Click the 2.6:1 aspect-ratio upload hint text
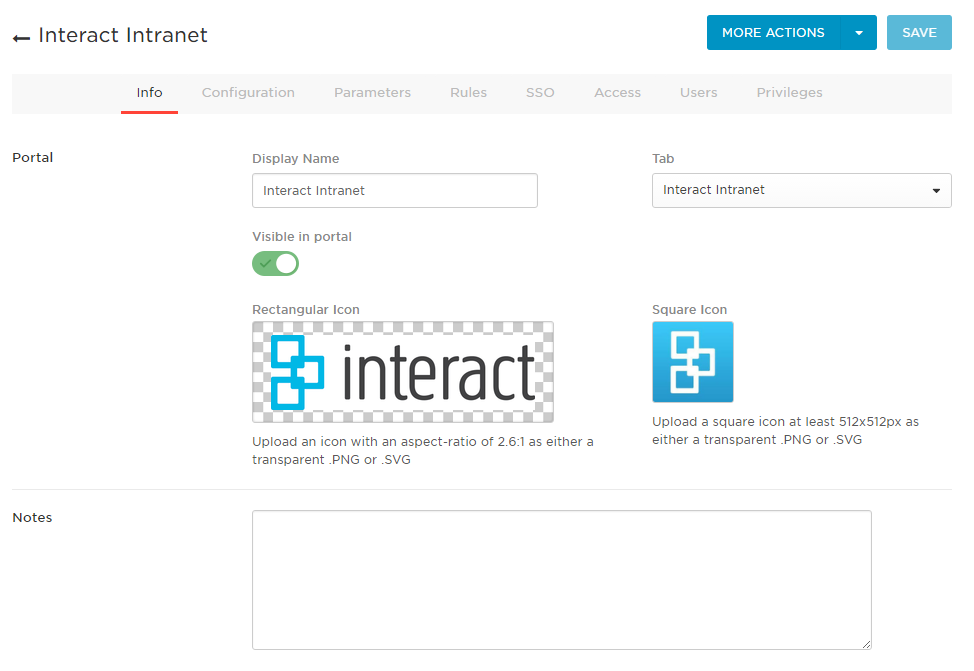This screenshot has height=671, width=974. pos(423,450)
